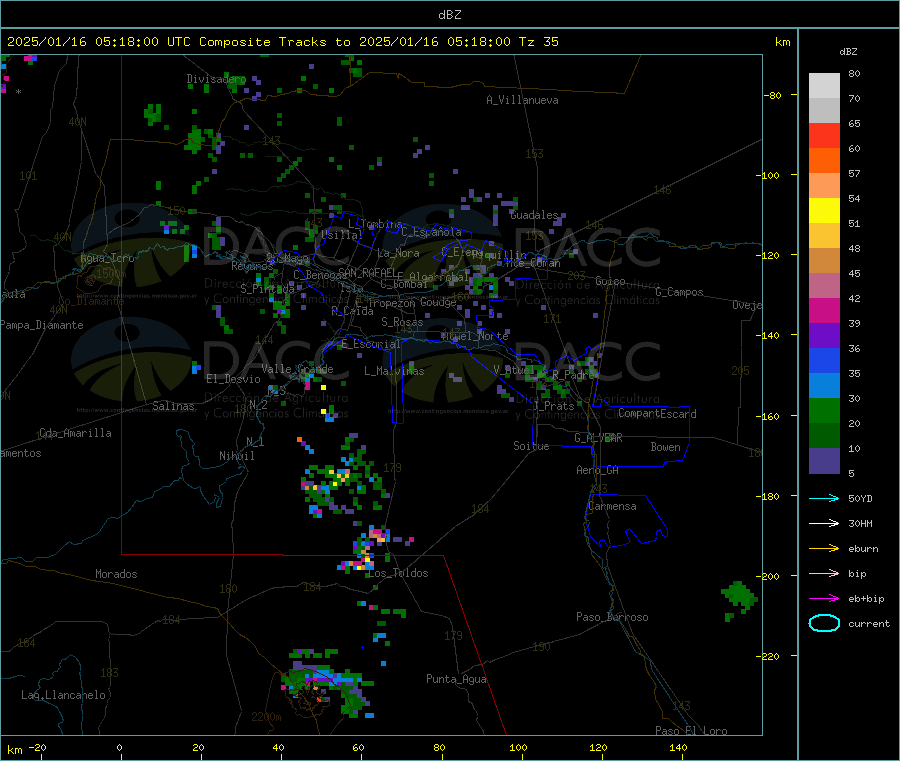The image size is (900, 761).
Task: Click the 30HM white arrow legend icon
Action: pos(824,523)
